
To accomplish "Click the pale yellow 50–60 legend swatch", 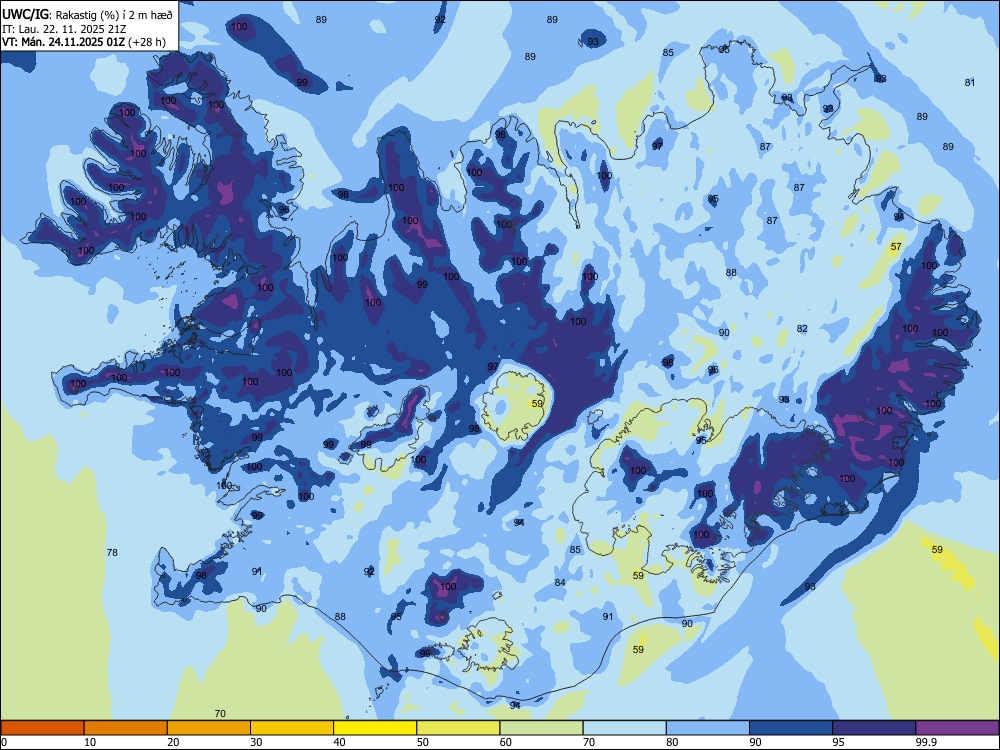I will tap(458, 728).
